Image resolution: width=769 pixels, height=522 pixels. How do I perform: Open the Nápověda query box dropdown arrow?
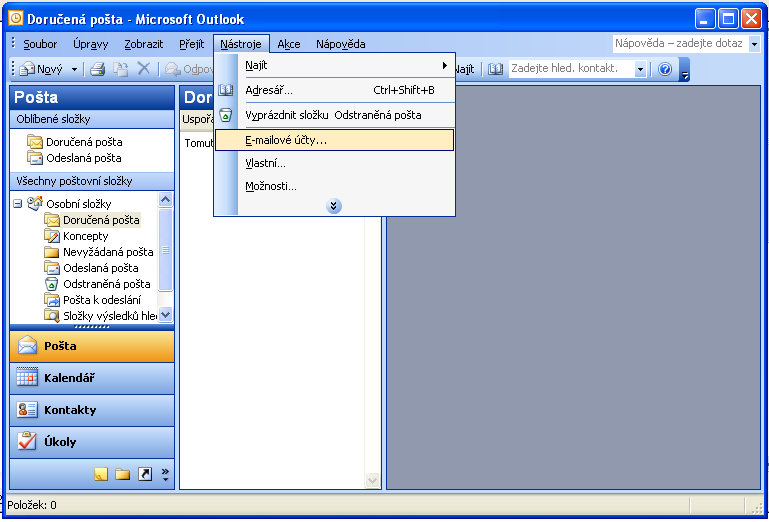(x=754, y=44)
